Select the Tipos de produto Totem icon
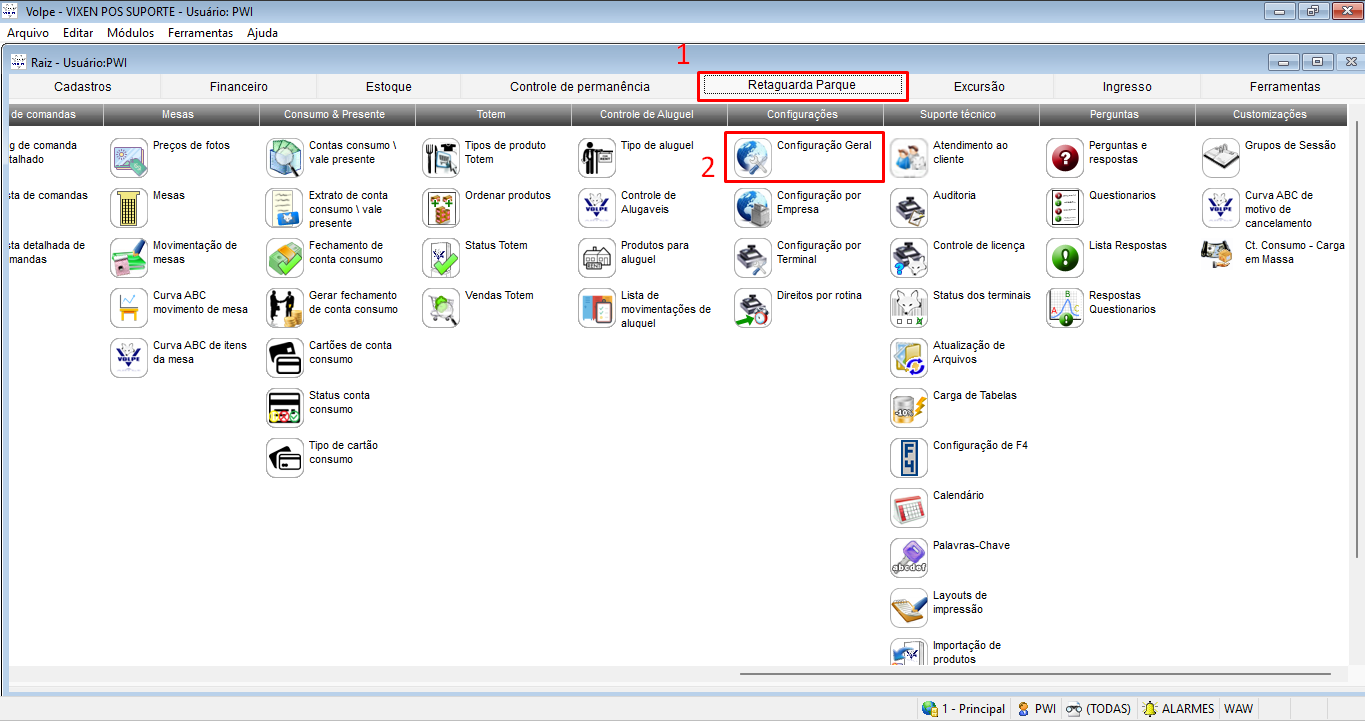This screenshot has width=1365, height=721. click(x=441, y=157)
